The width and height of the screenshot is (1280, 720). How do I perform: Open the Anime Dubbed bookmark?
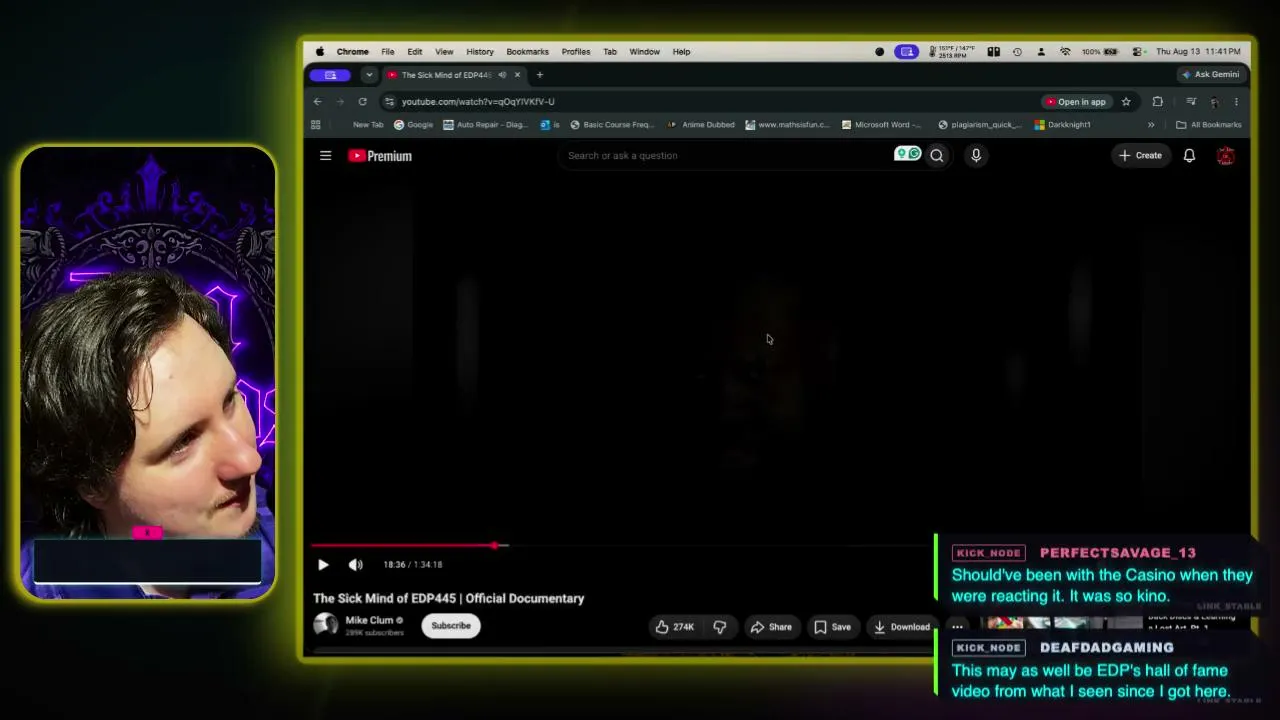point(701,125)
